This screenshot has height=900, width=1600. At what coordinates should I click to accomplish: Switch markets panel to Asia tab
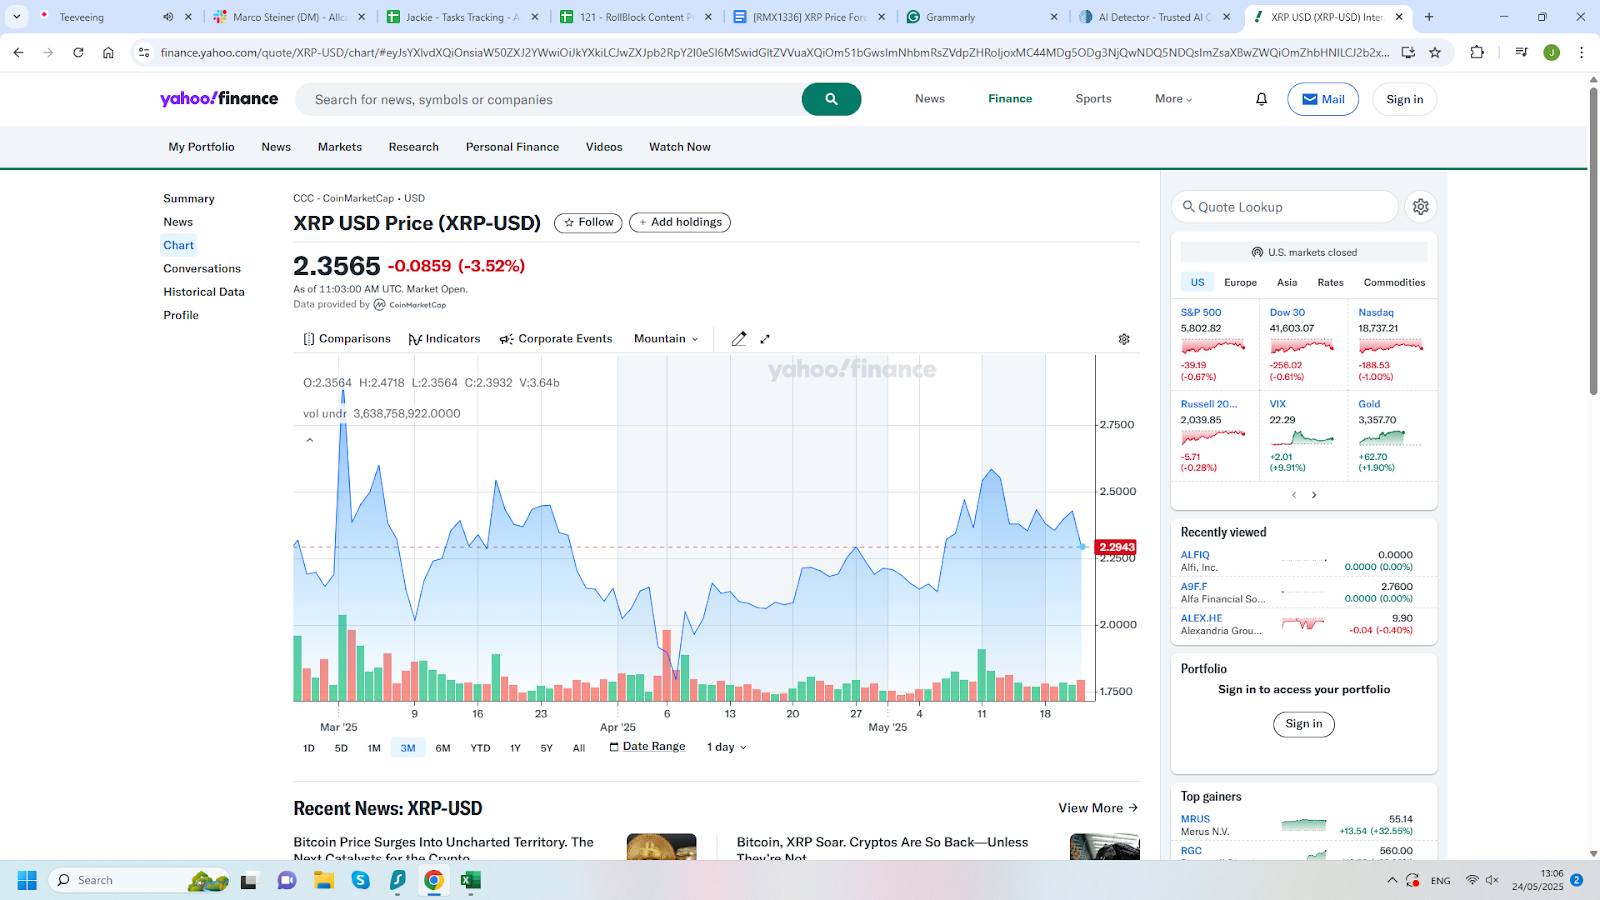(x=1287, y=282)
